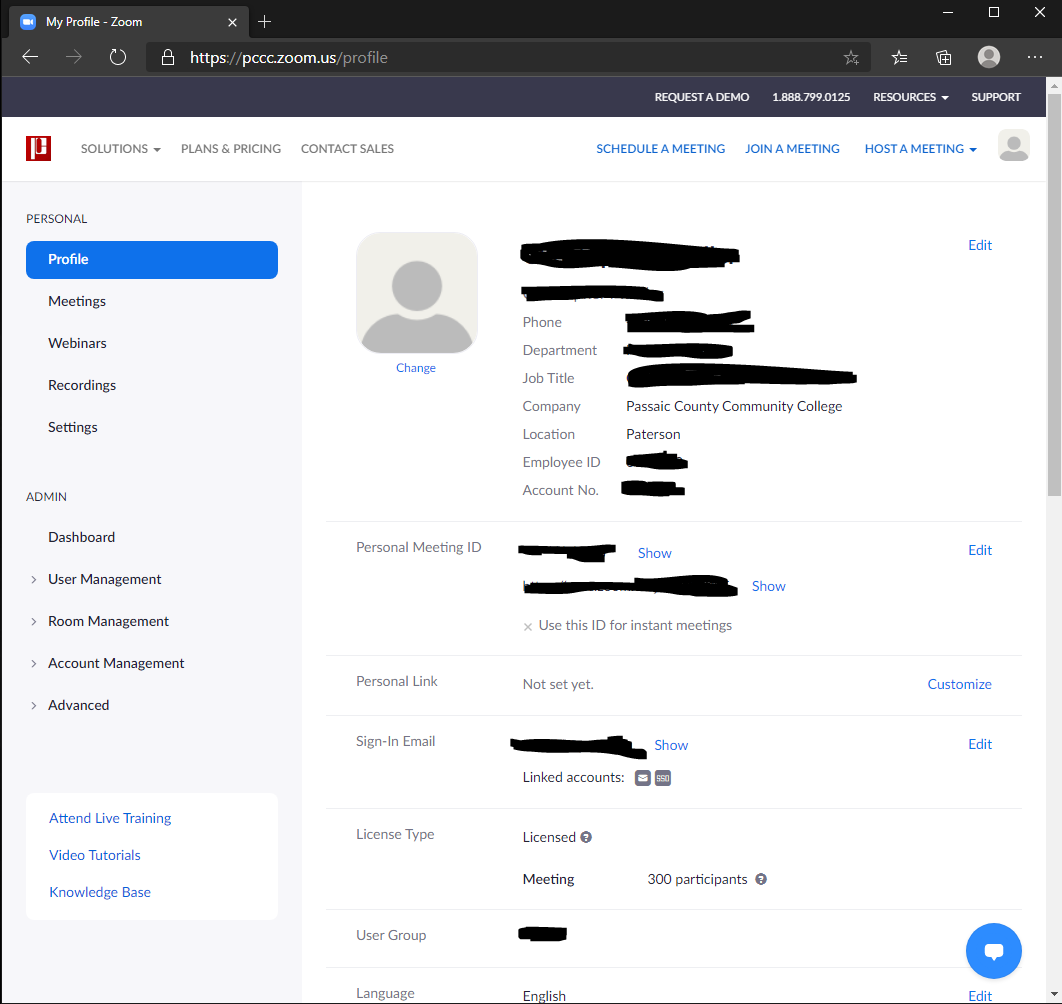This screenshot has height=1004, width=1062.
Task: Open browser collections icon
Action: tap(943, 58)
